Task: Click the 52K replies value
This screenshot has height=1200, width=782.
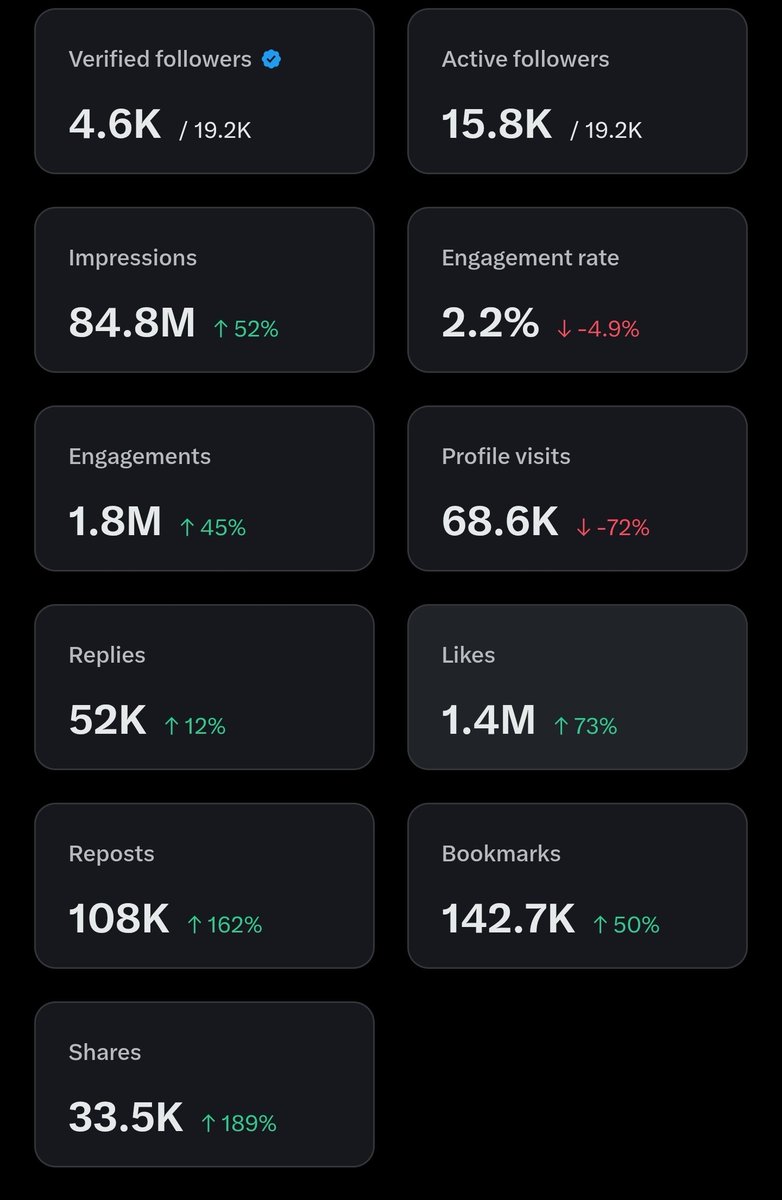Action: (x=108, y=719)
